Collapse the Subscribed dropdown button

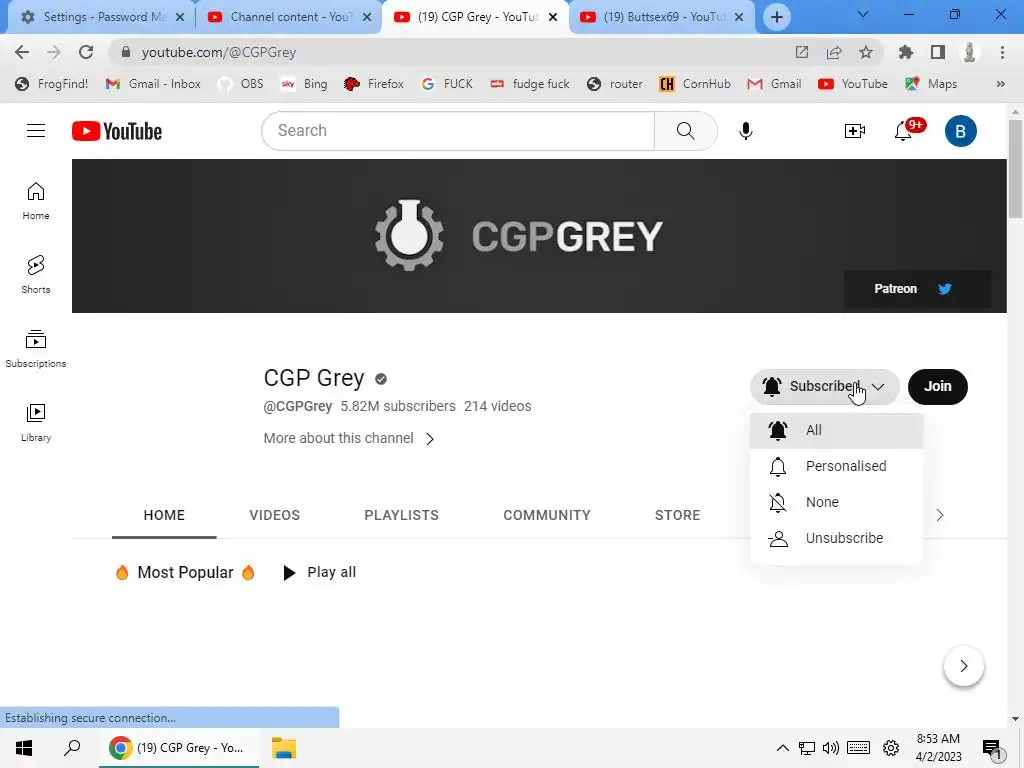coord(824,387)
